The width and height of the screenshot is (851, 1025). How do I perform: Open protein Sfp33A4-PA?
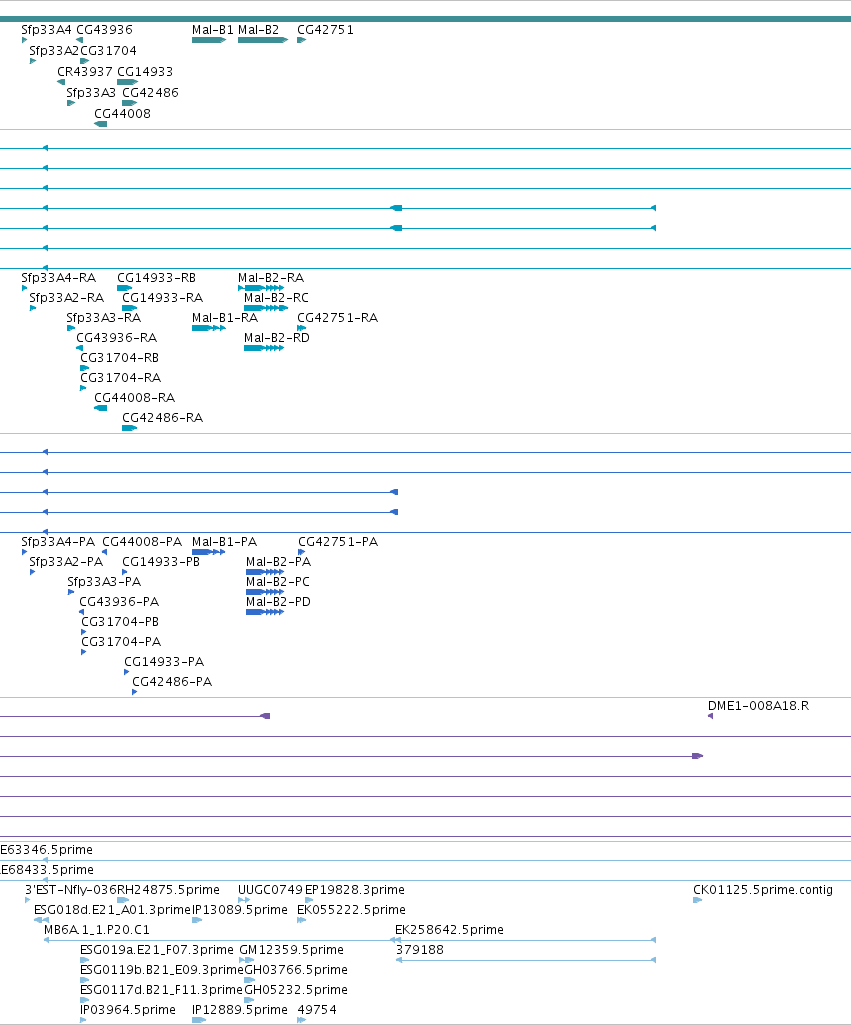[25, 552]
